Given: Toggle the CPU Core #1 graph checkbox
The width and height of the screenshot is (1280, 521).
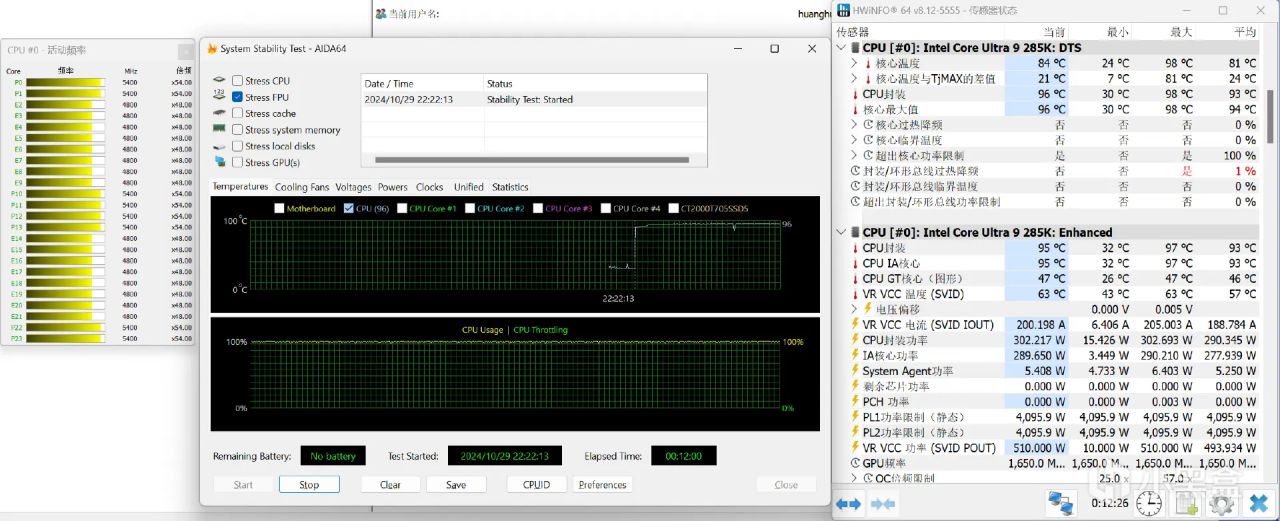Looking at the screenshot, I should click(x=401, y=208).
